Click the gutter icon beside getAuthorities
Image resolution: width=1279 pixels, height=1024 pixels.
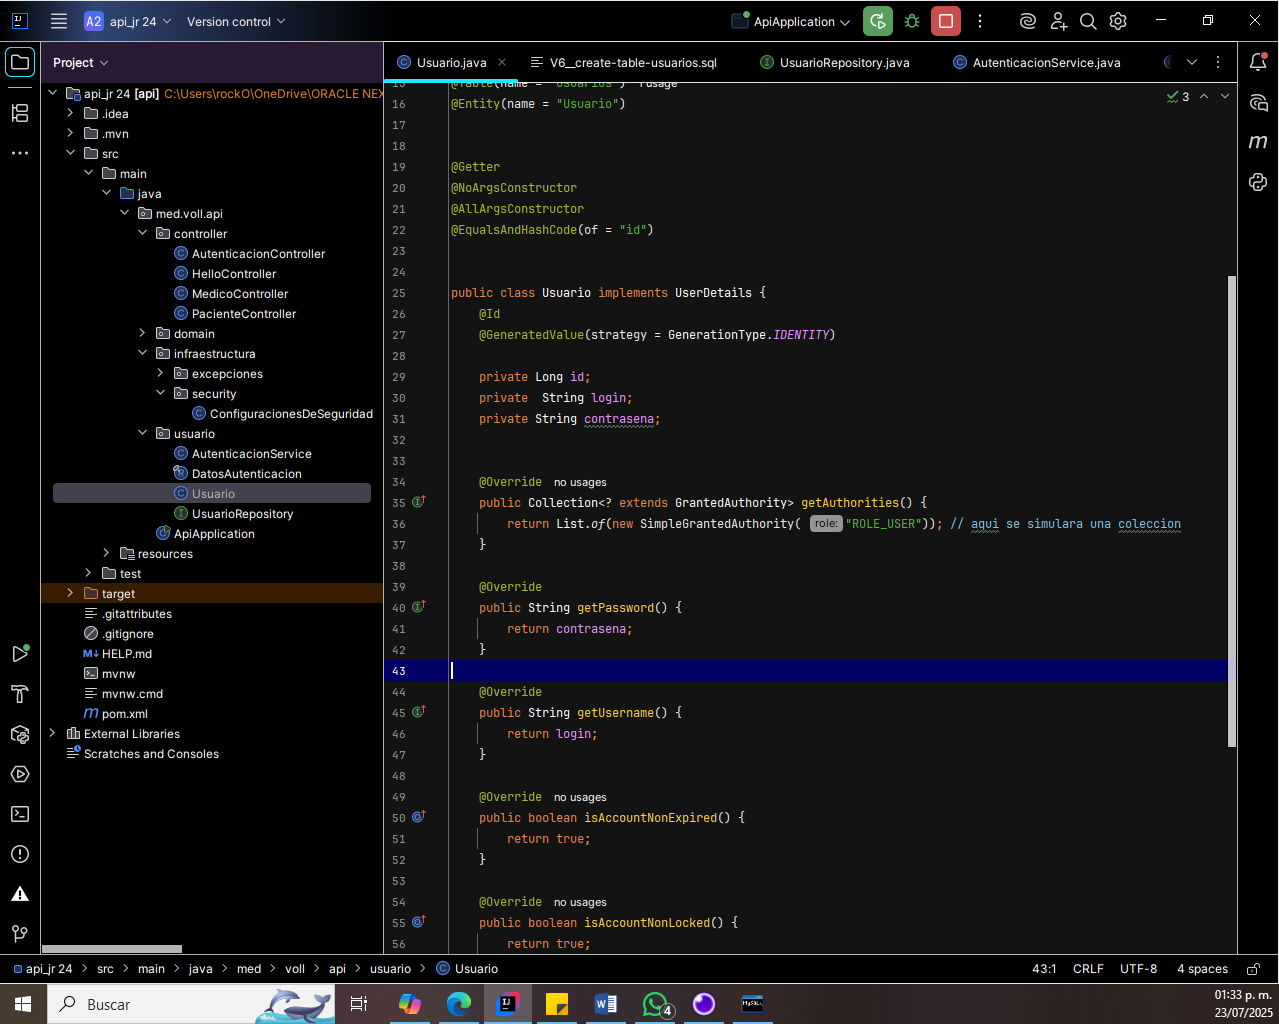pos(419,501)
